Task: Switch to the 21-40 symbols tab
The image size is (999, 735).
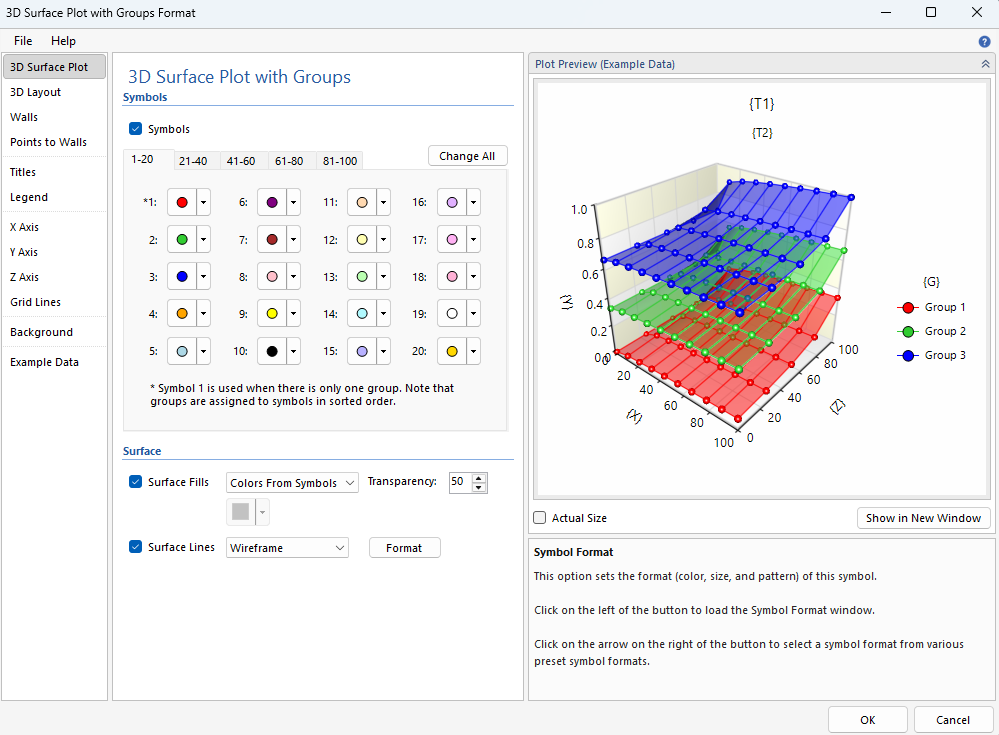Action: pos(193,161)
